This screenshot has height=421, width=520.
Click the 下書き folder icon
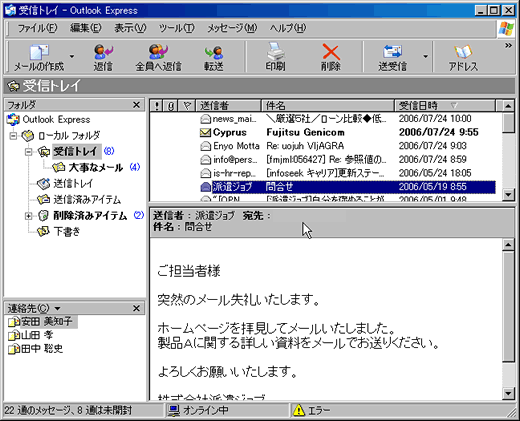point(44,232)
